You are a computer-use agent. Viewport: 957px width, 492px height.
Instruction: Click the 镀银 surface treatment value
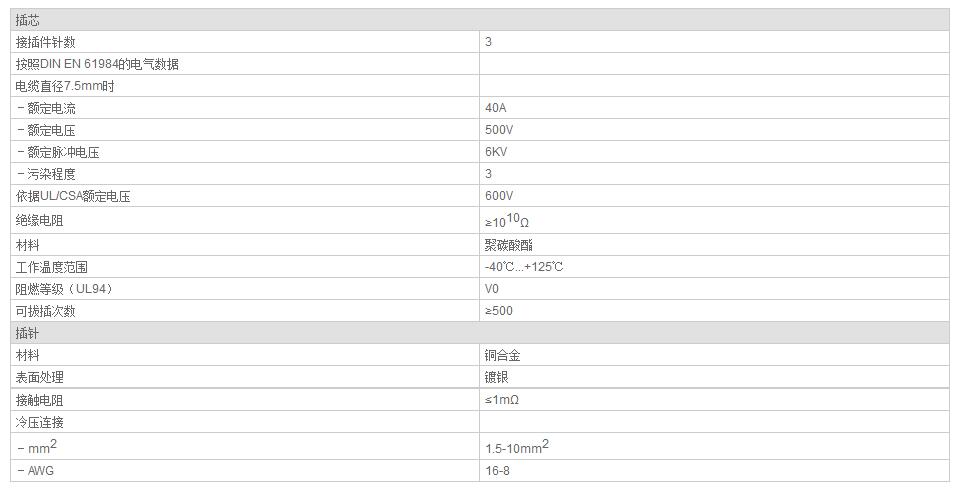click(496, 377)
